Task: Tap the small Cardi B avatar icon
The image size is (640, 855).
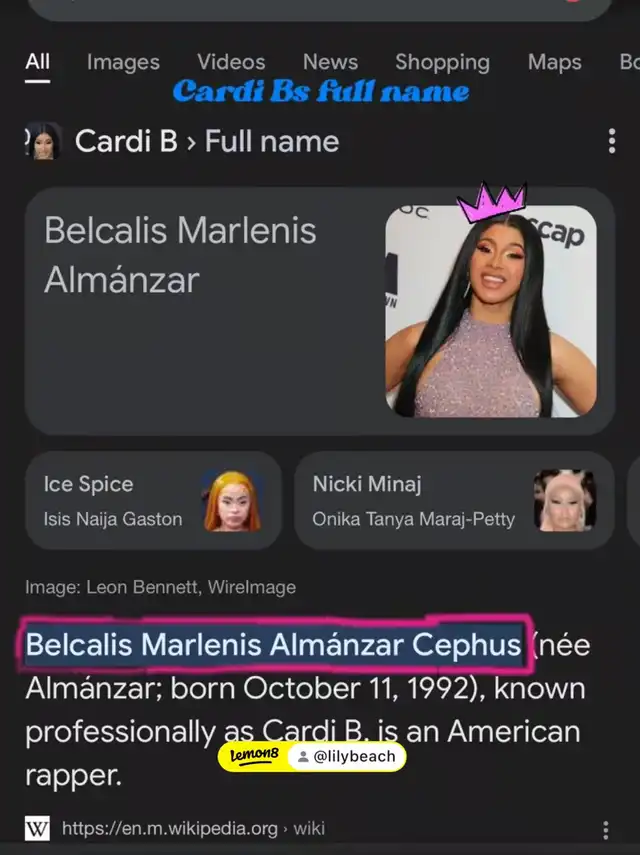Action: tap(43, 141)
